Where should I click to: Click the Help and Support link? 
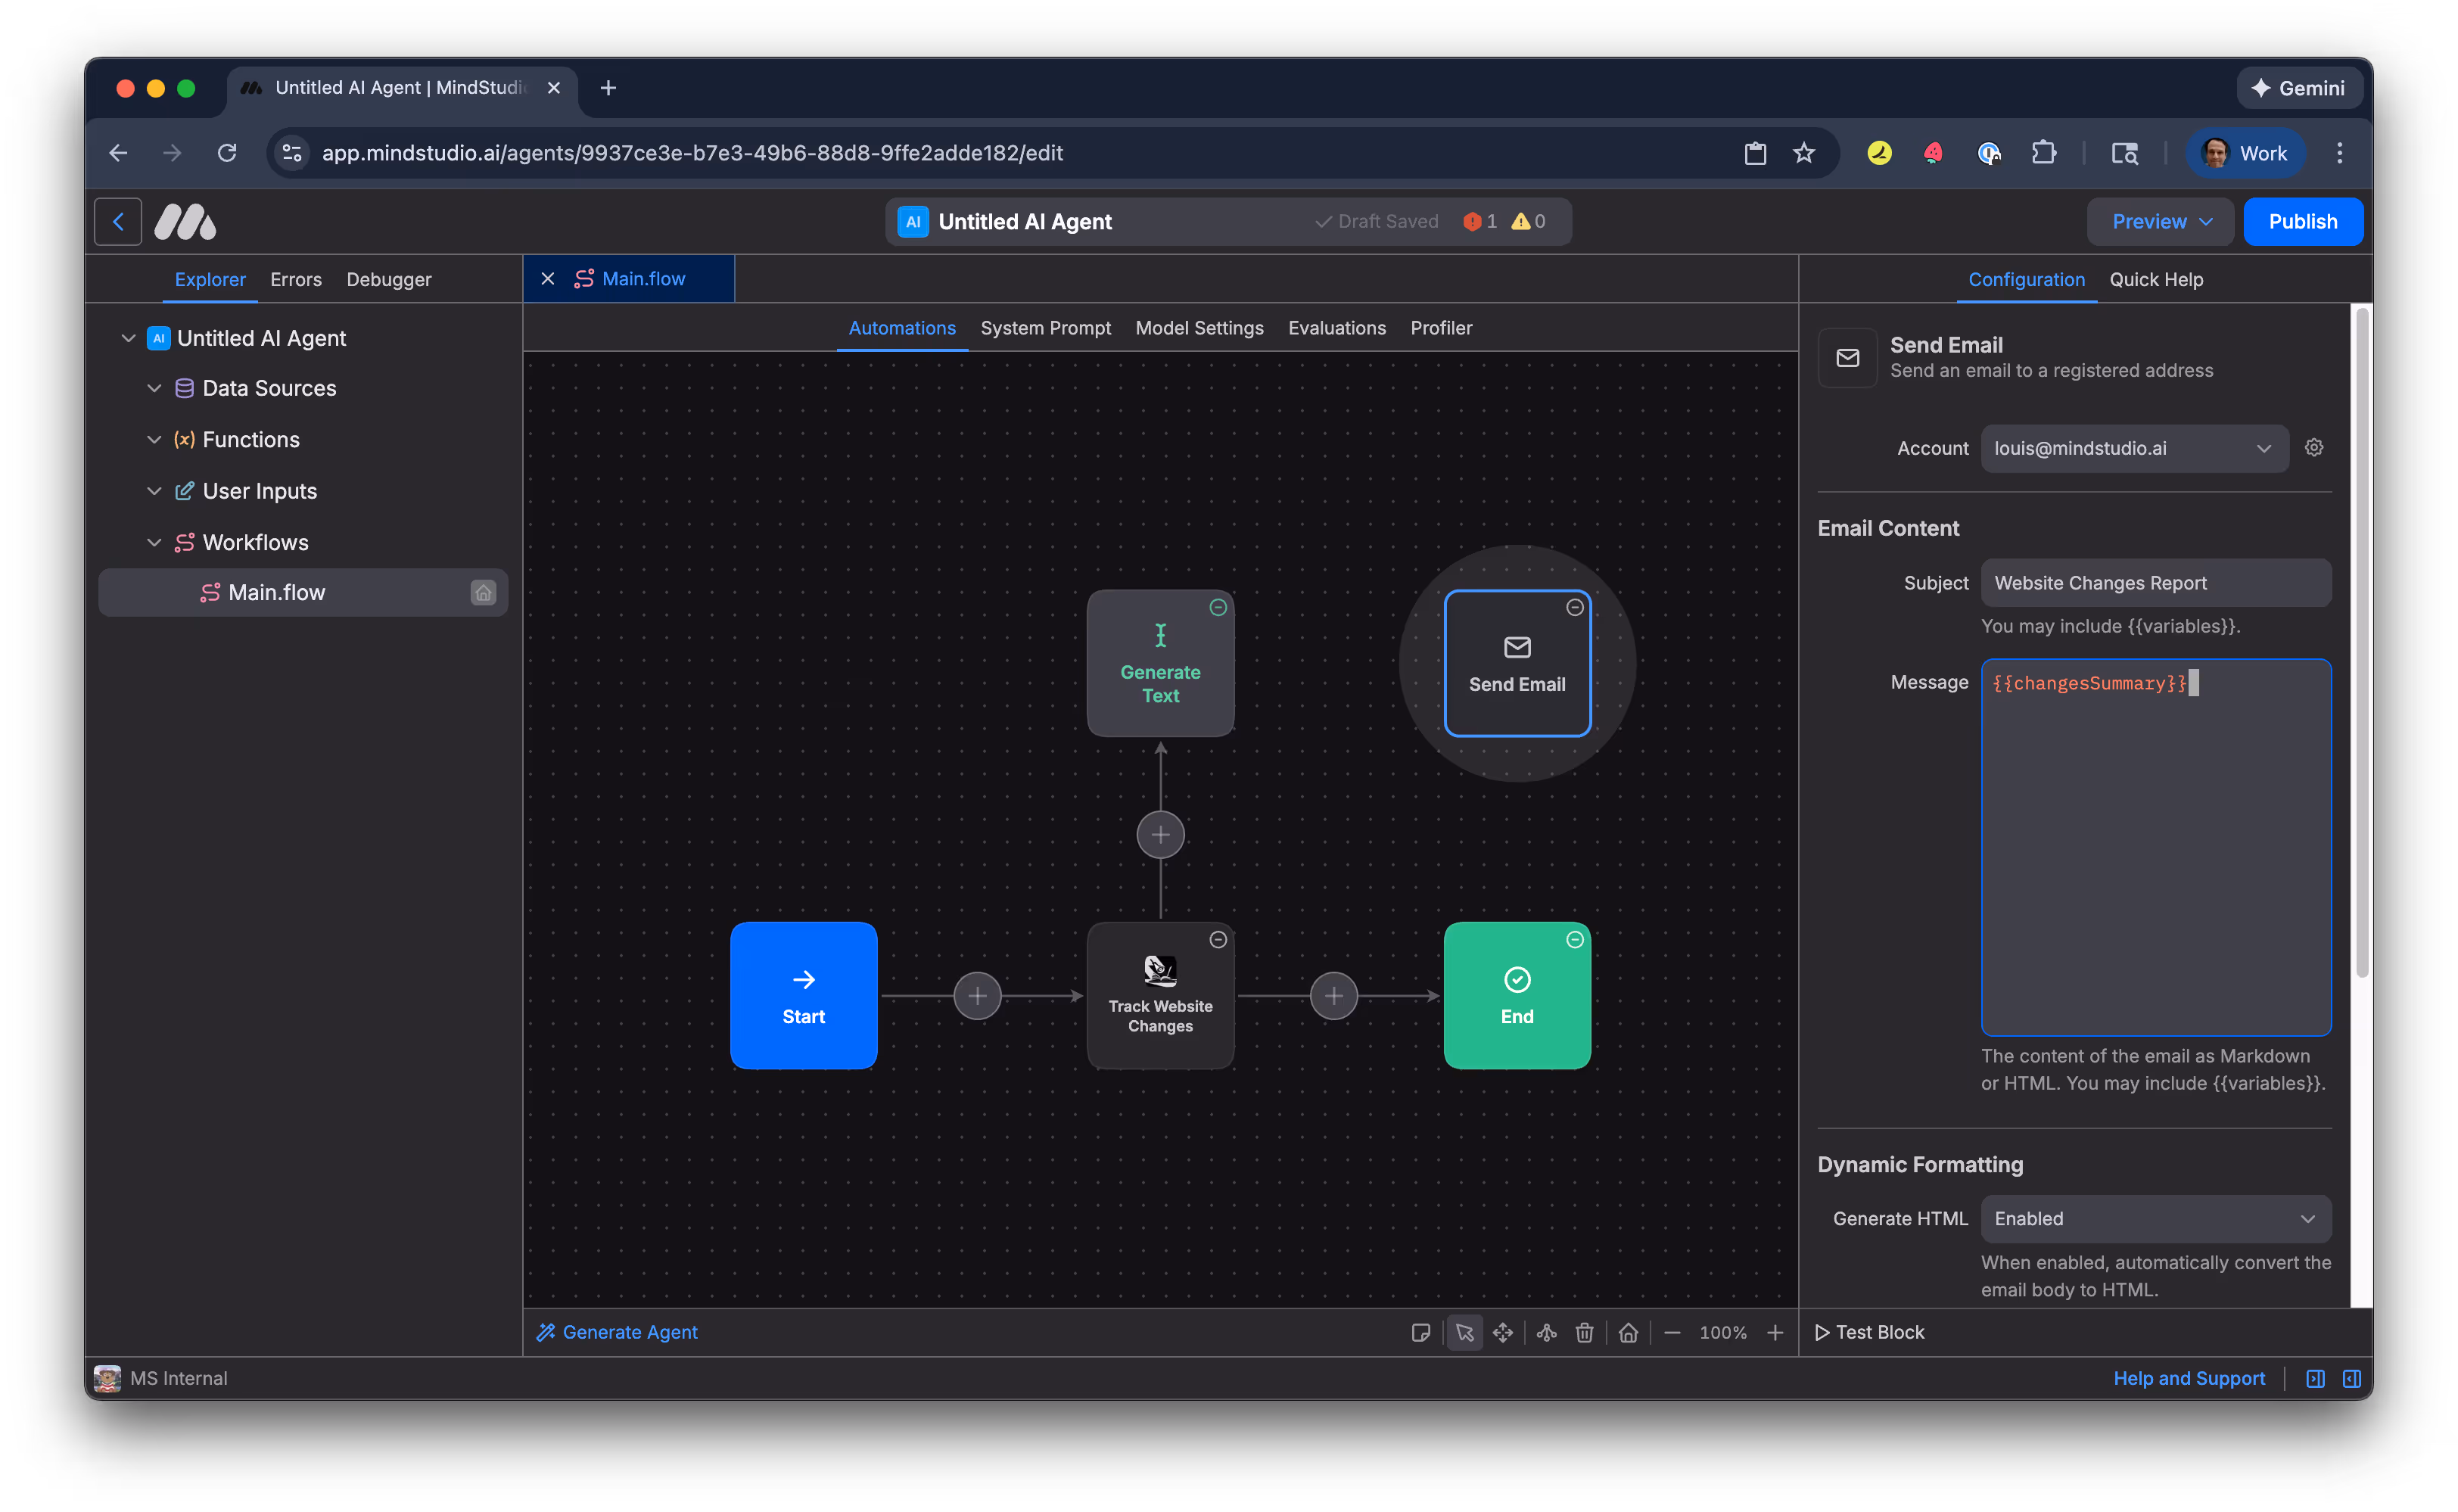click(2188, 1378)
